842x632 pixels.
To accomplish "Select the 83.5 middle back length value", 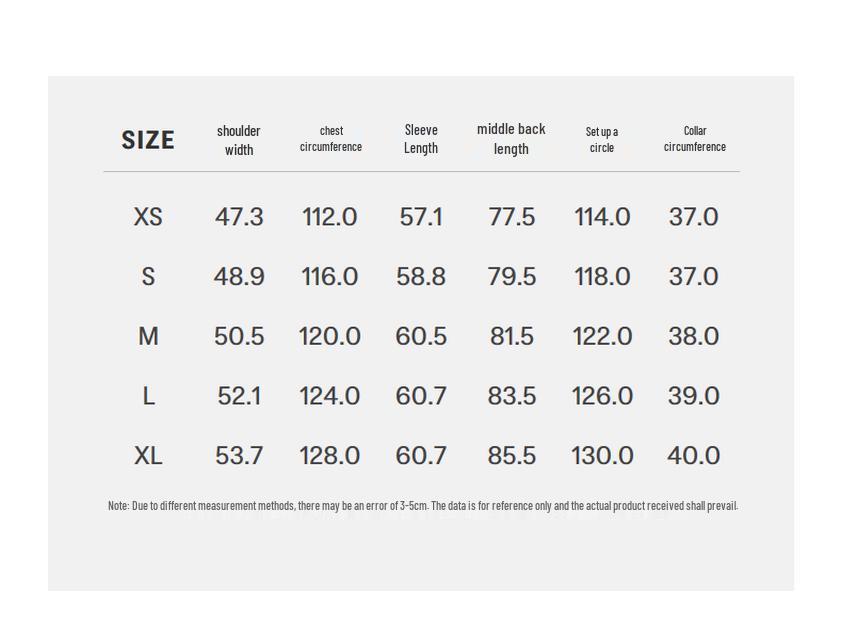I will (x=512, y=396).
